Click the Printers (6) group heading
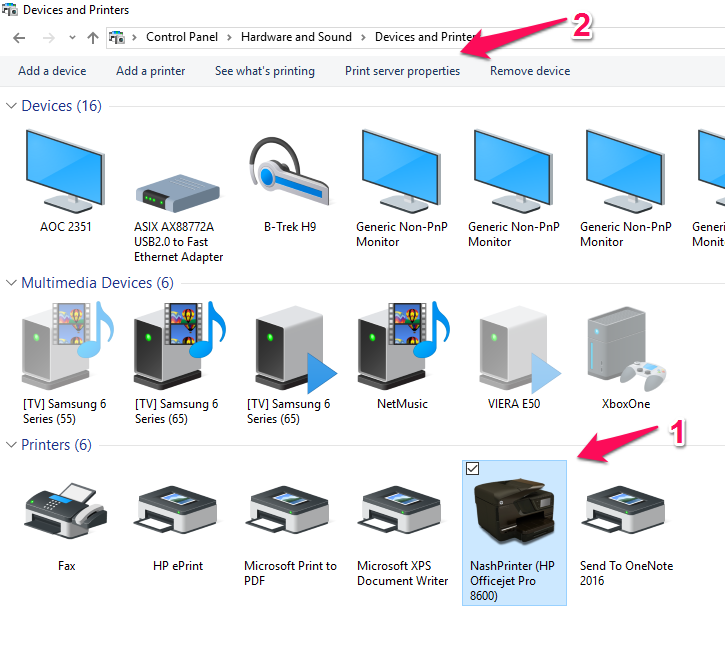This screenshot has width=725, height=665. click(56, 444)
